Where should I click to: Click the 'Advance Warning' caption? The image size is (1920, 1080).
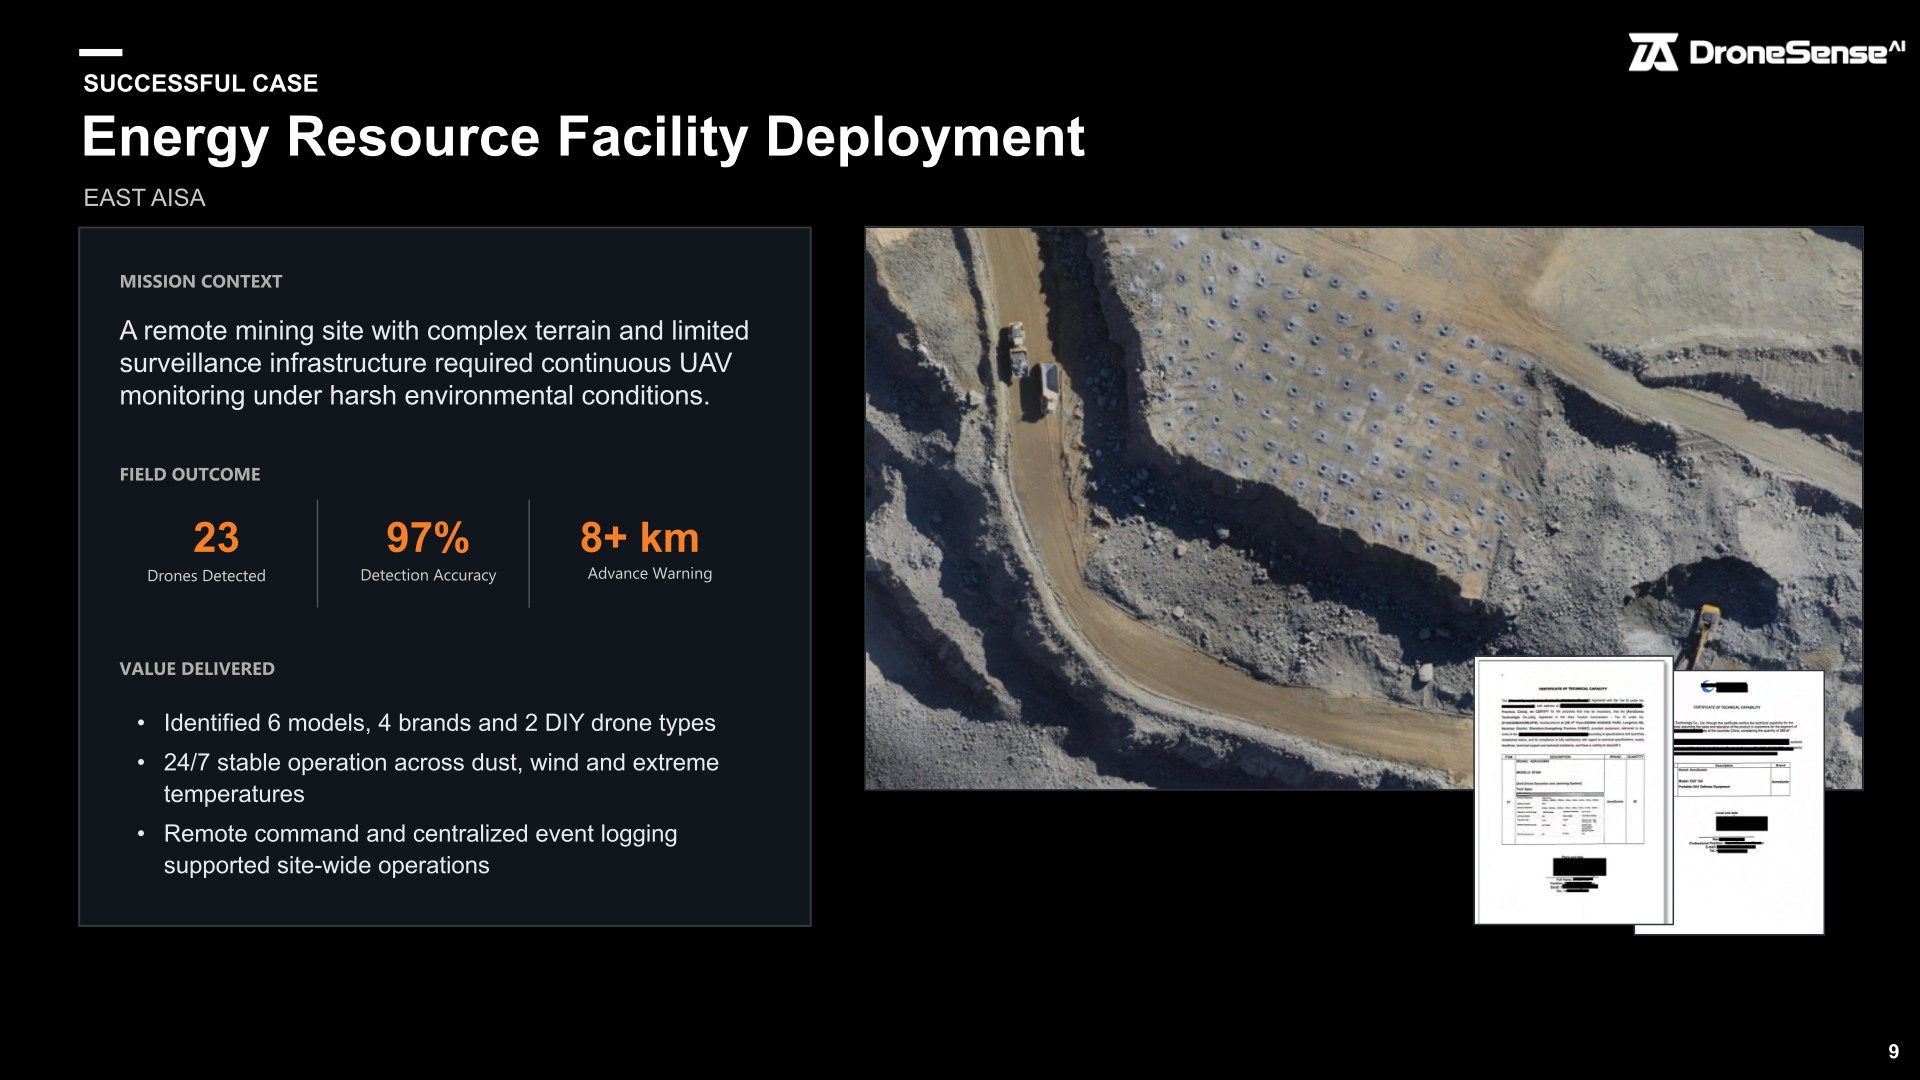650,573
